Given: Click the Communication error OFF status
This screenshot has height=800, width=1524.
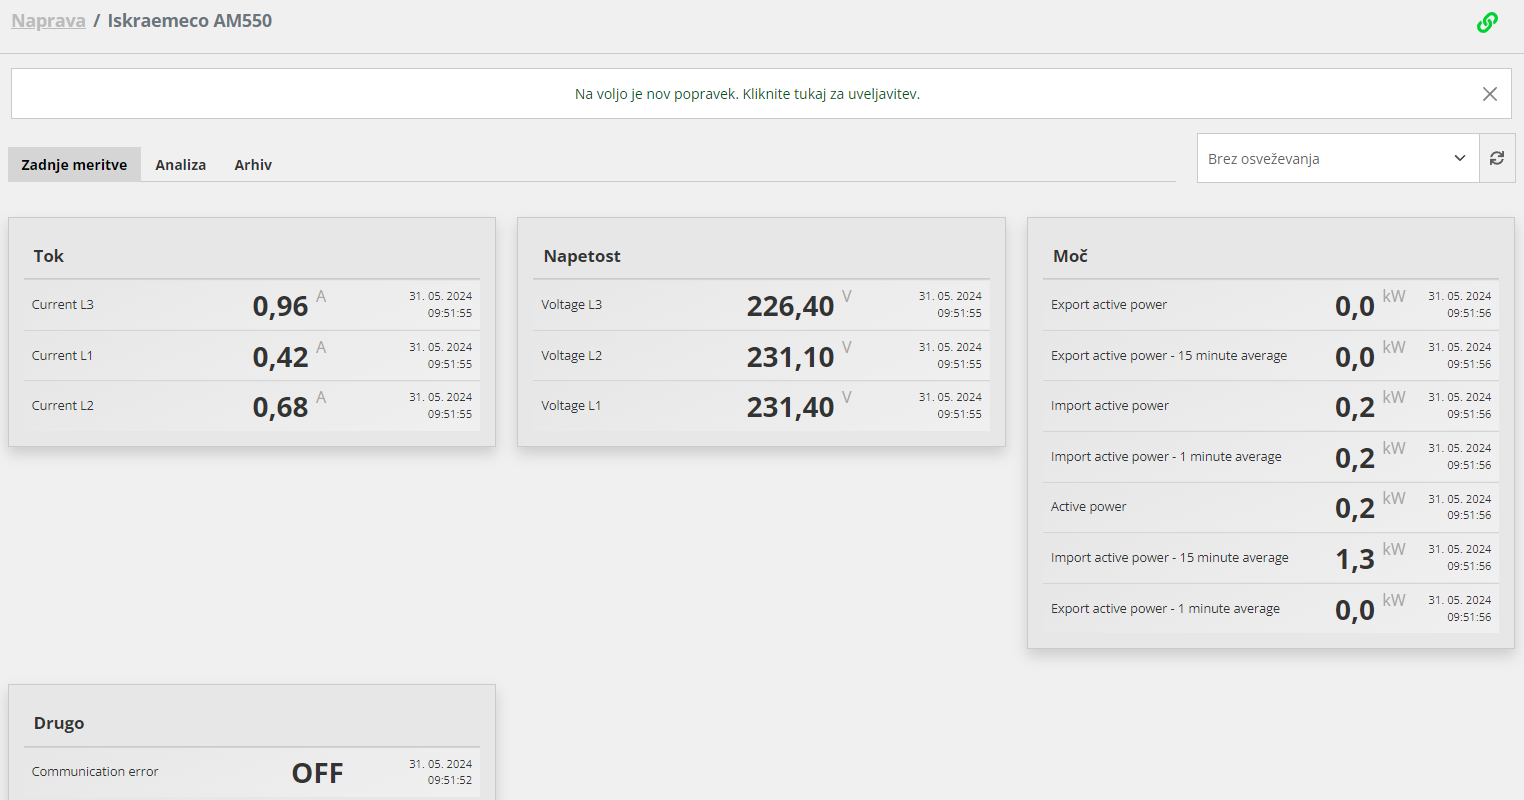Looking at the screenshot, I should tap(317, 773).
